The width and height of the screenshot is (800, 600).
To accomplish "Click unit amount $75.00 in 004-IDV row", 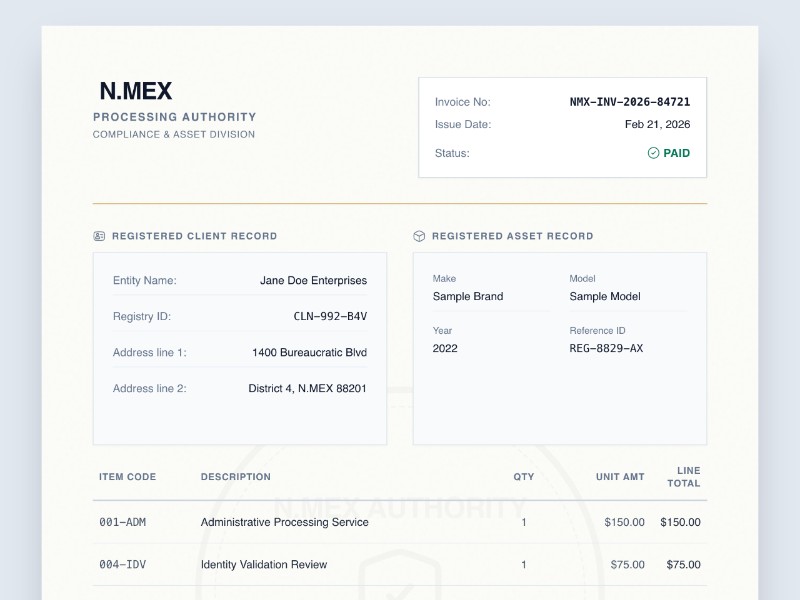I will click(628, 565).
